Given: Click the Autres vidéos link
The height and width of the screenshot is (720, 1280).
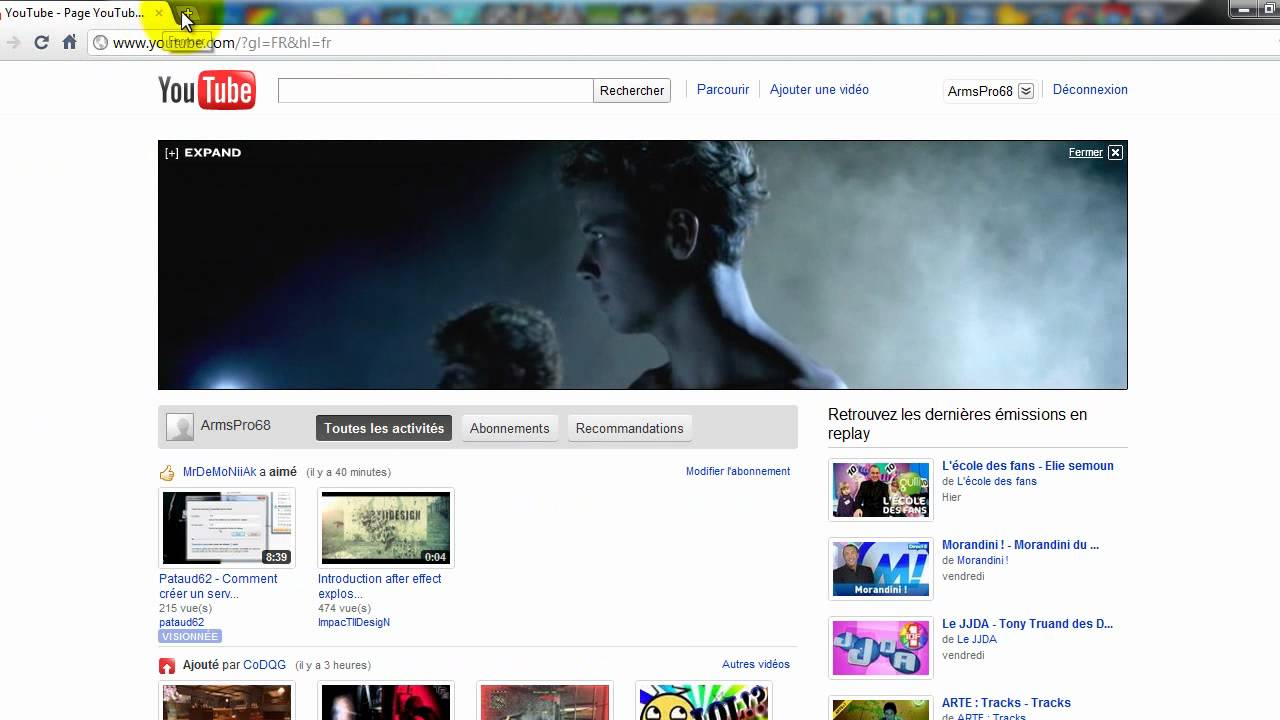Looking at the screenshot, I should pos(756,664).
